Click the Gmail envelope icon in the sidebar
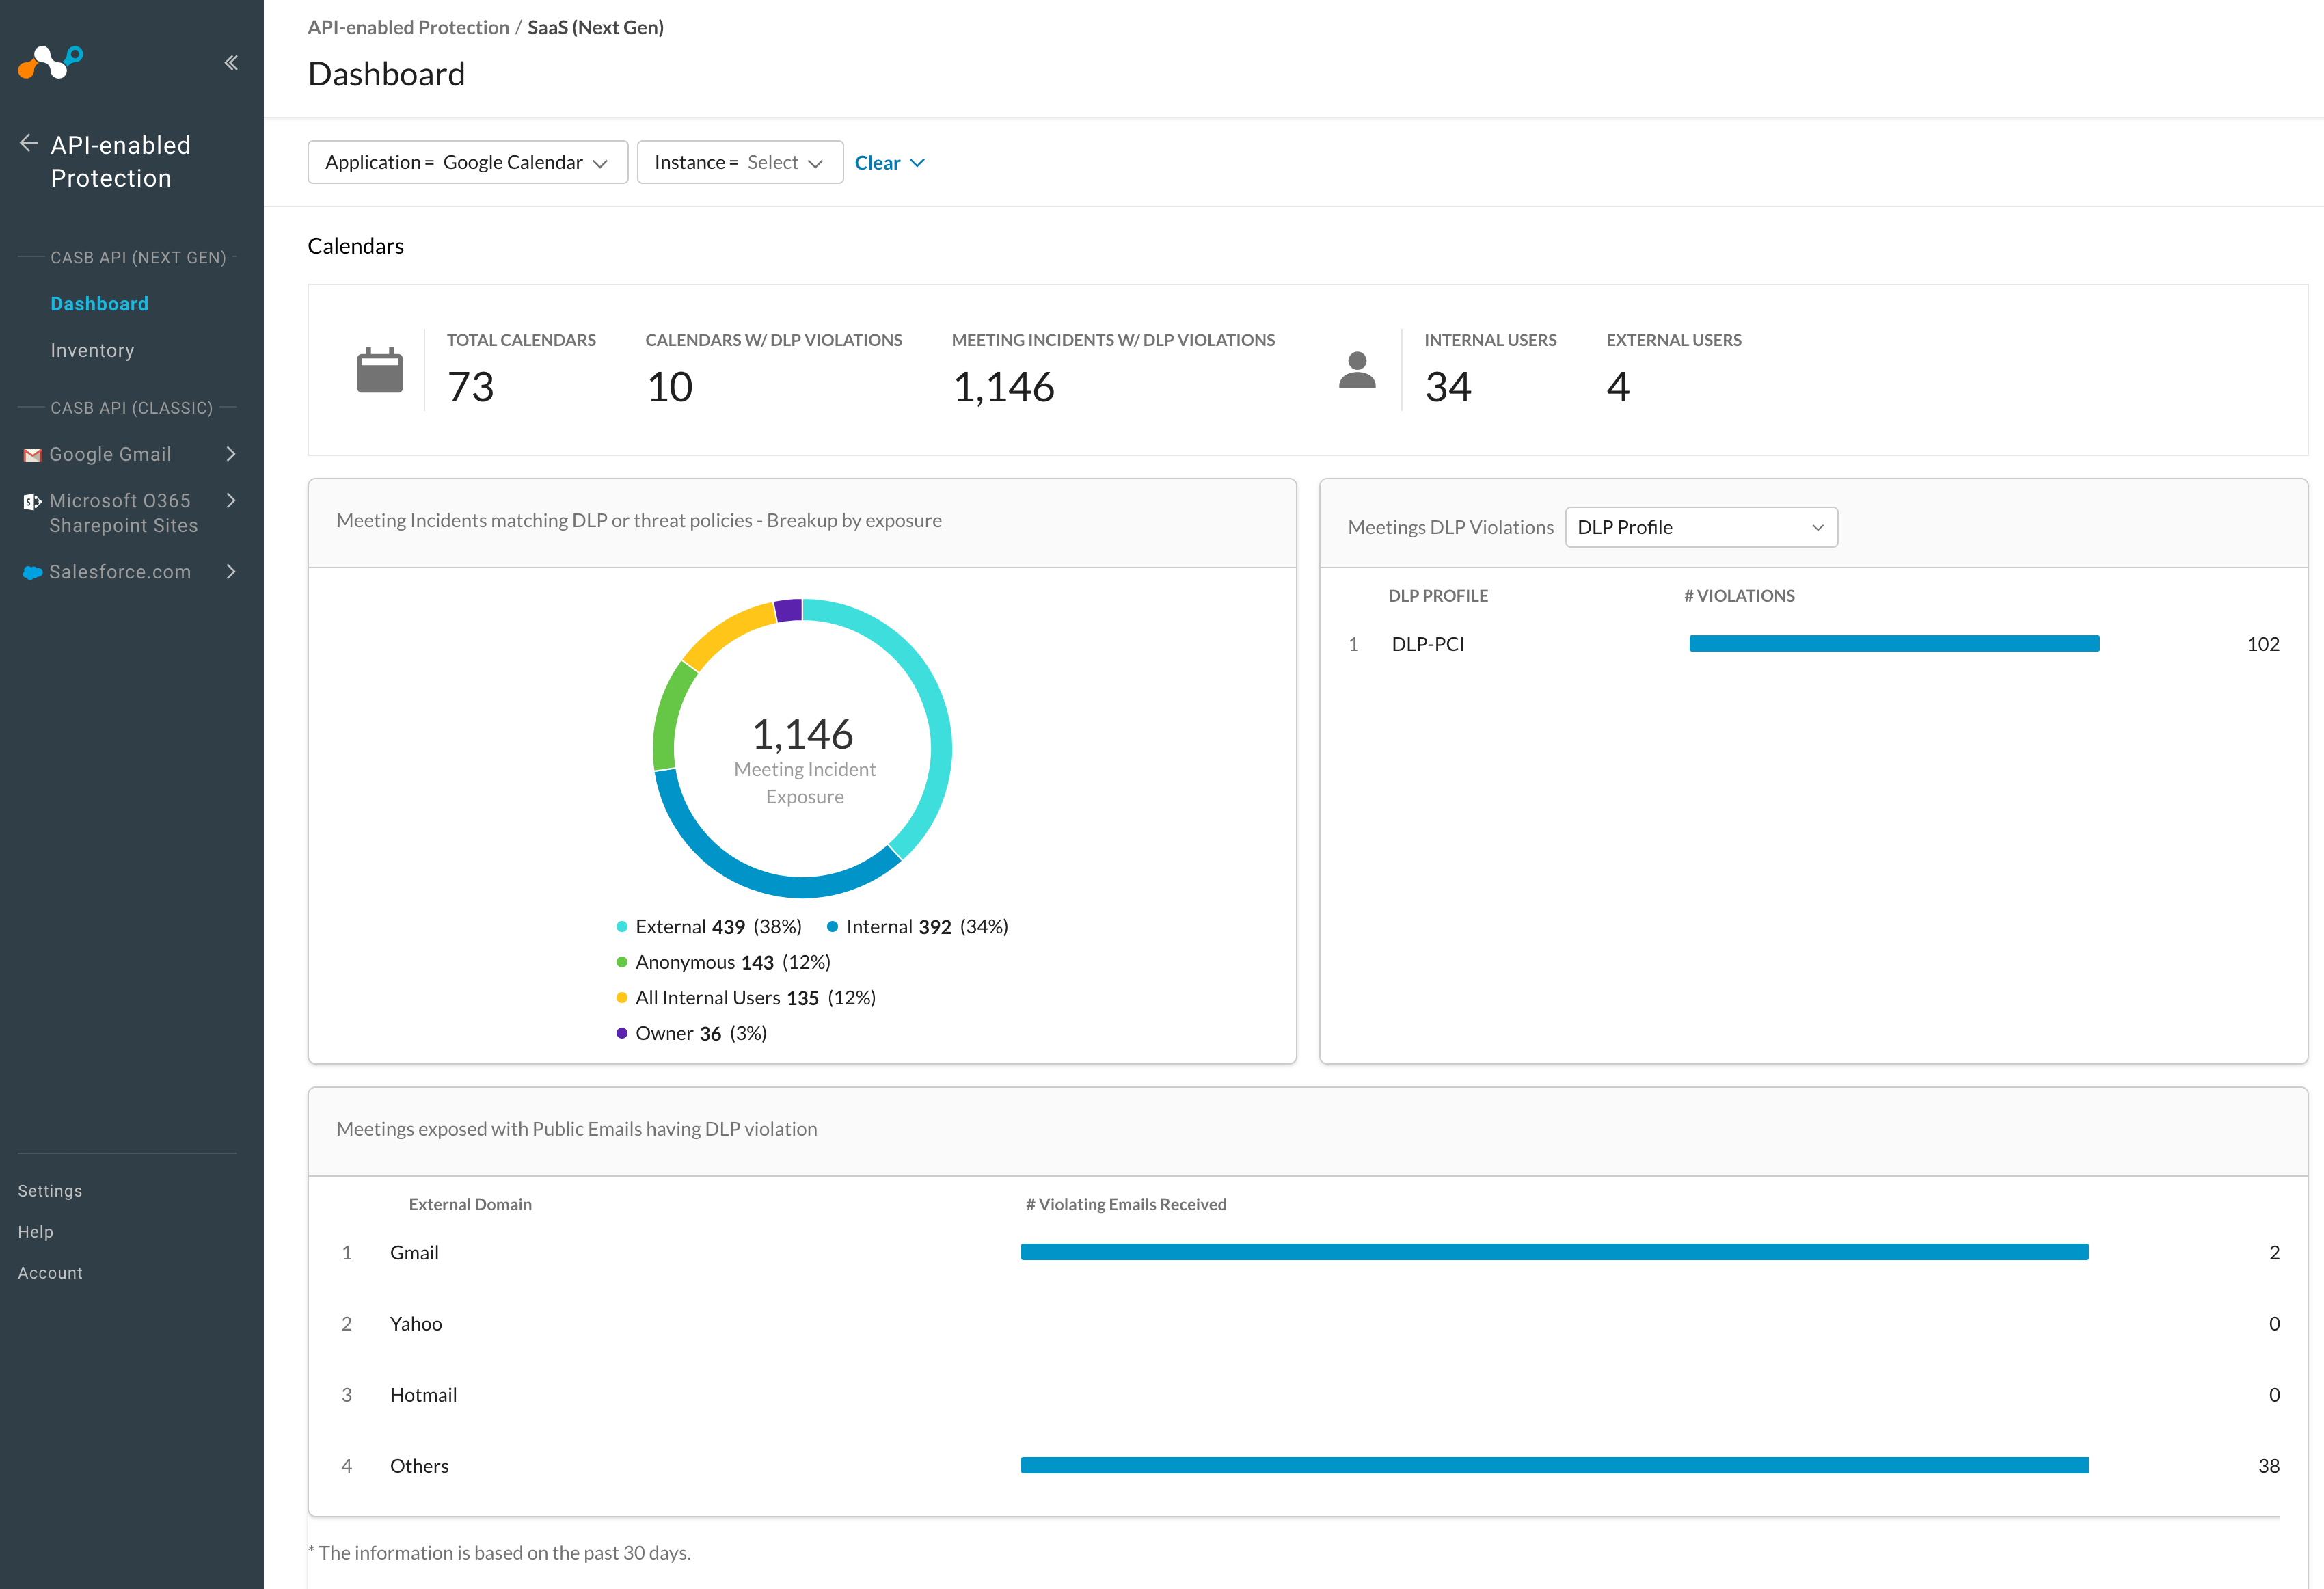Screen dimensions: 2324x1589 31,454
